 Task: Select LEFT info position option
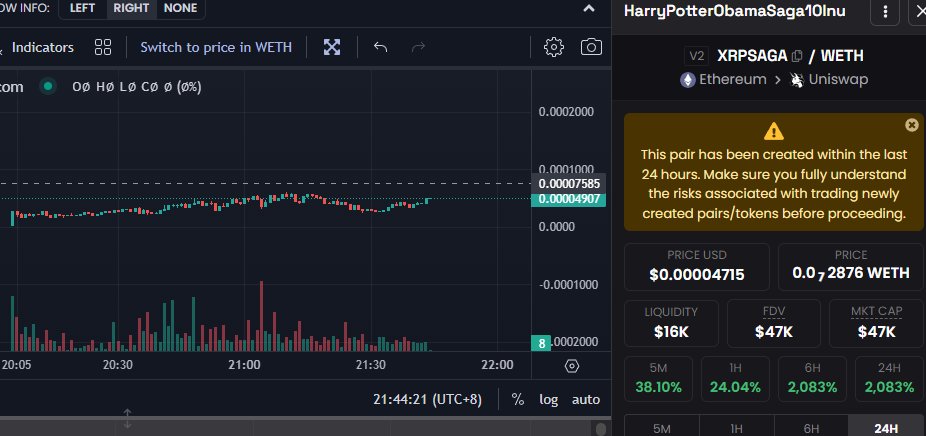click(x=82, y=8)
